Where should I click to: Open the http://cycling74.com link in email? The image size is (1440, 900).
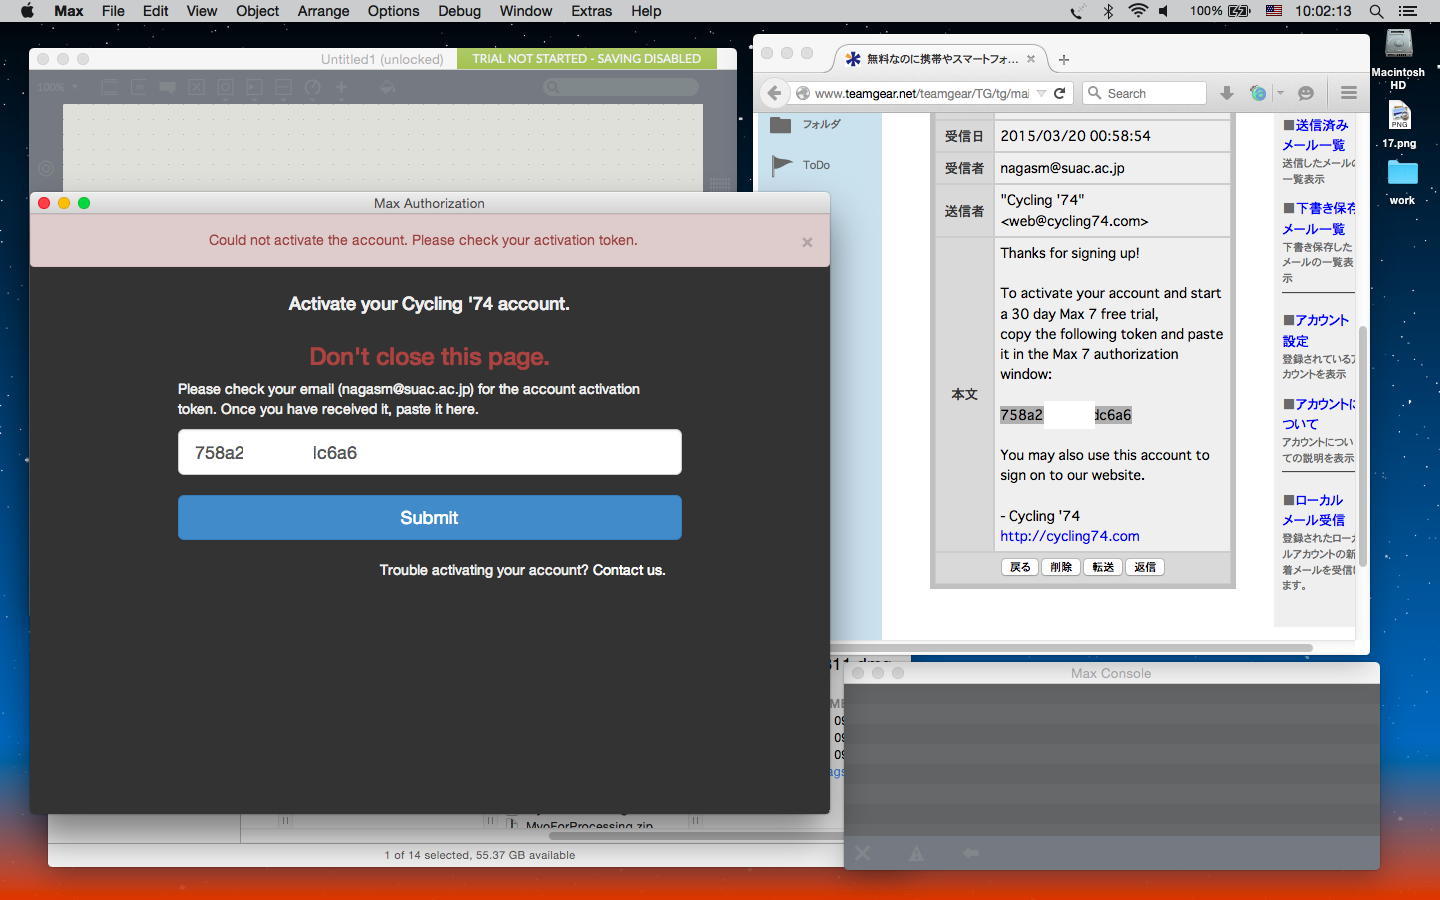tap(1070, 536)
